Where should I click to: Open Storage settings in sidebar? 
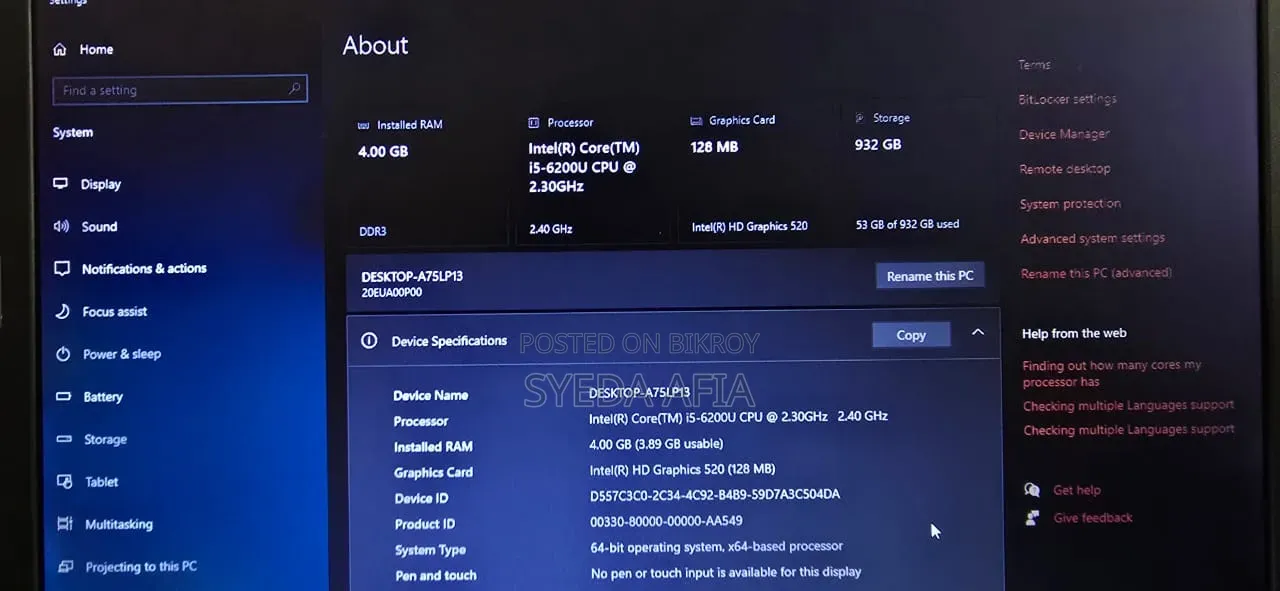[105, 440]
